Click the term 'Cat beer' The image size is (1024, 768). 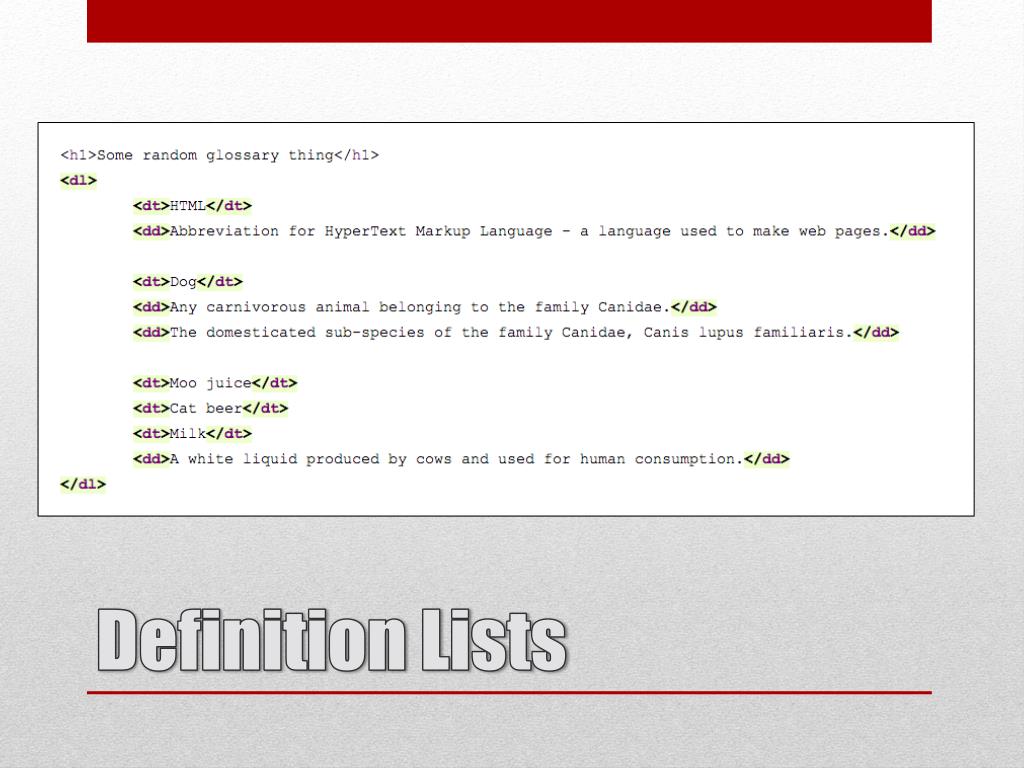pyautogui.click(x=206, y=409)
